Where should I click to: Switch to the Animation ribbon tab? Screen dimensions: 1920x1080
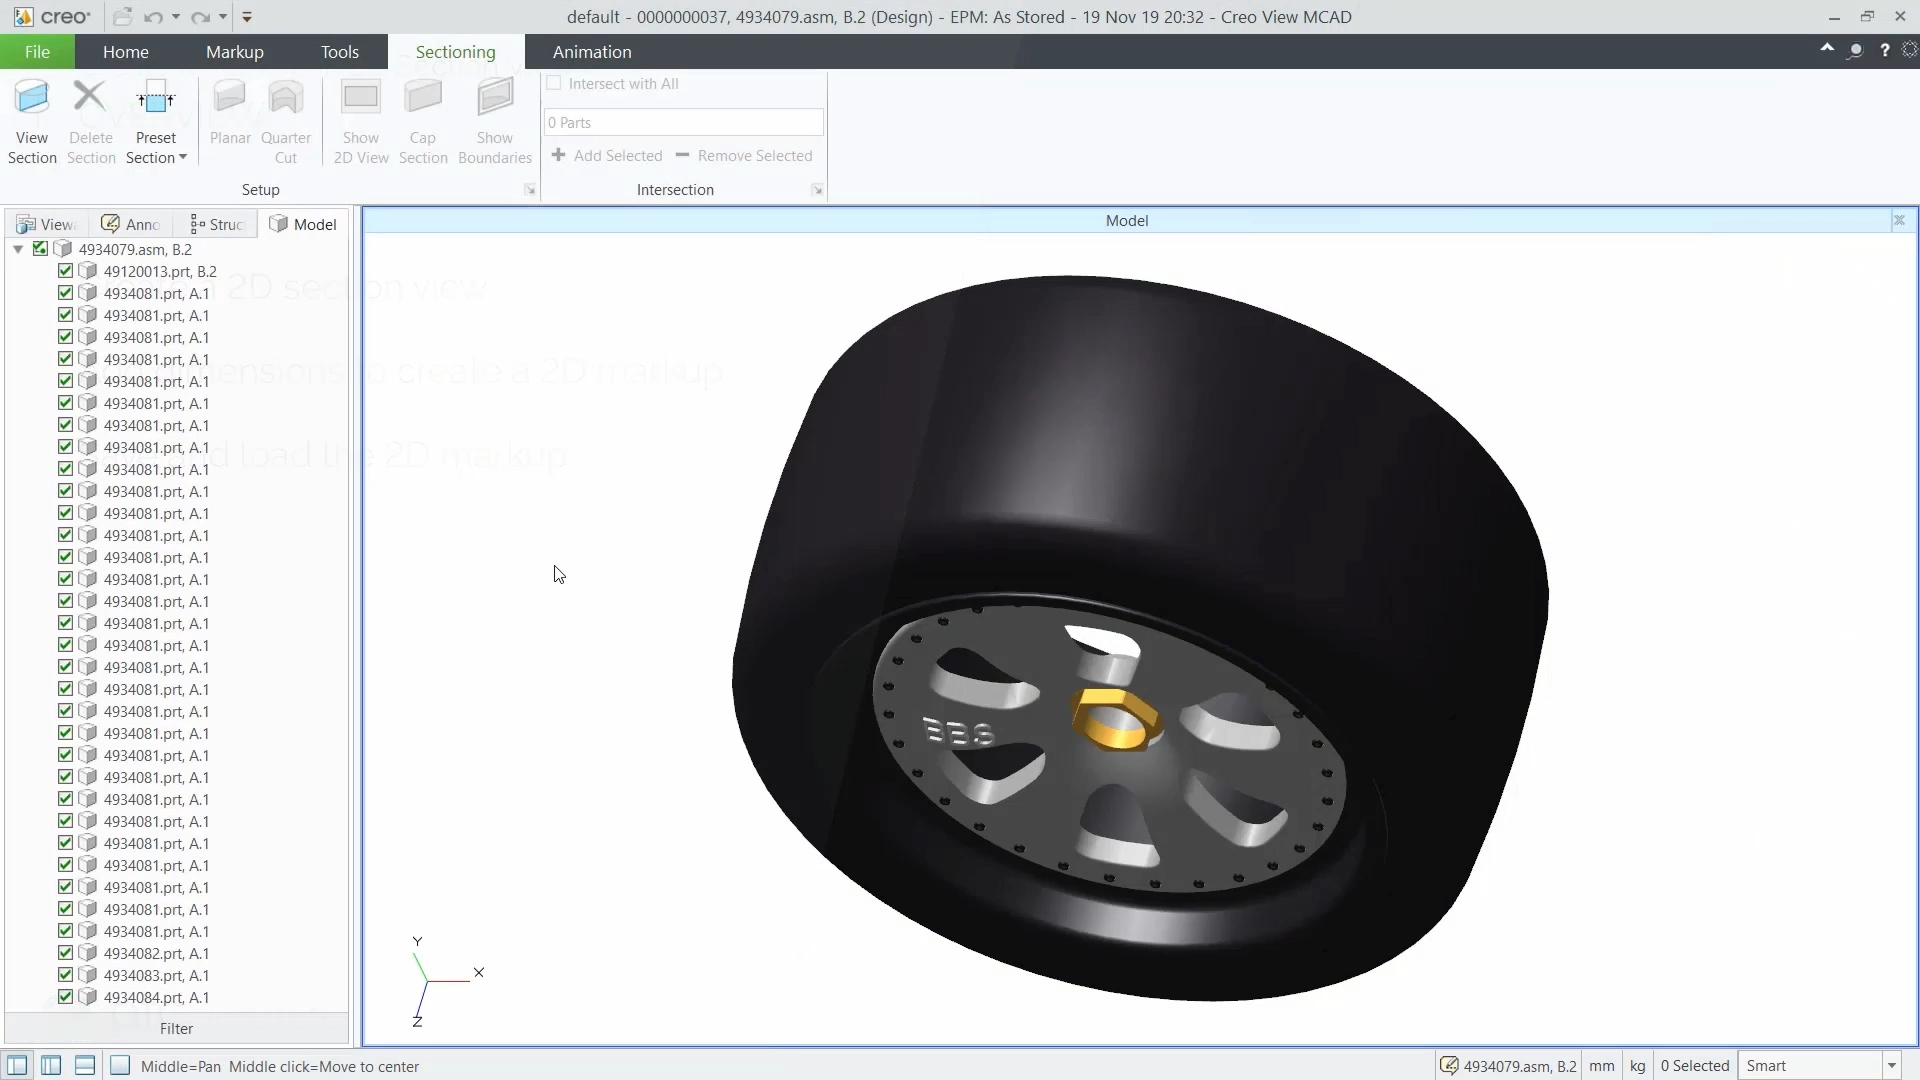click(592, 52)
